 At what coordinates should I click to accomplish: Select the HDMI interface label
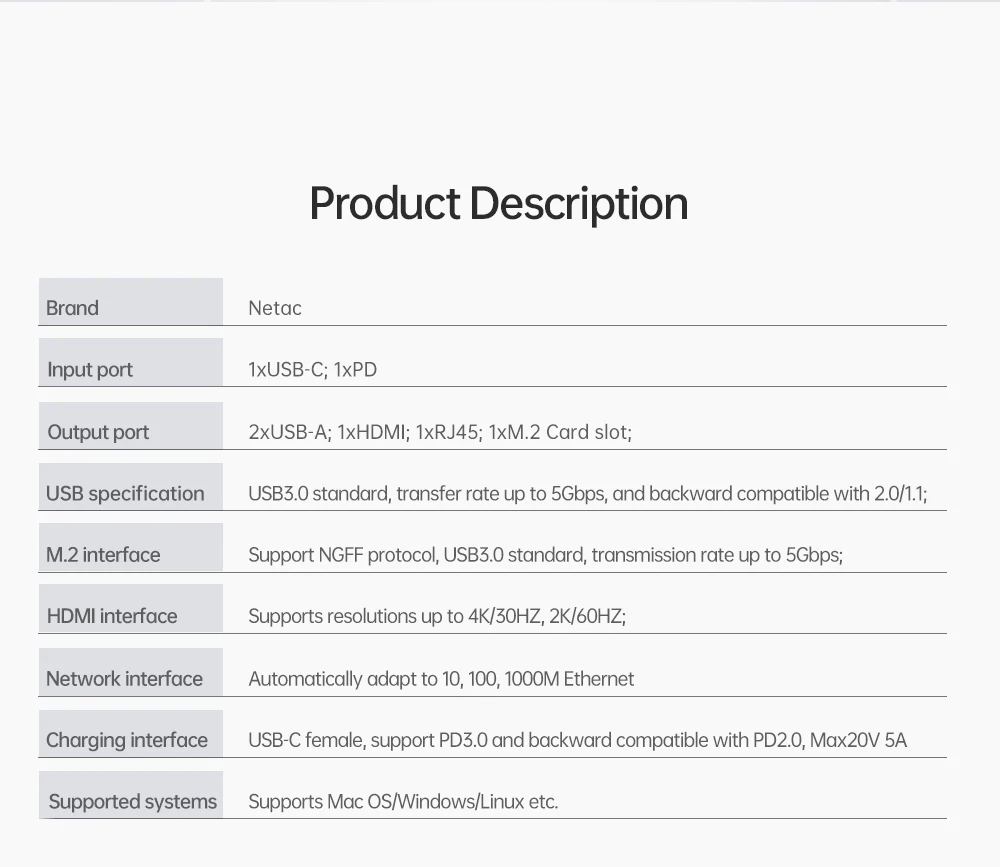112,616
